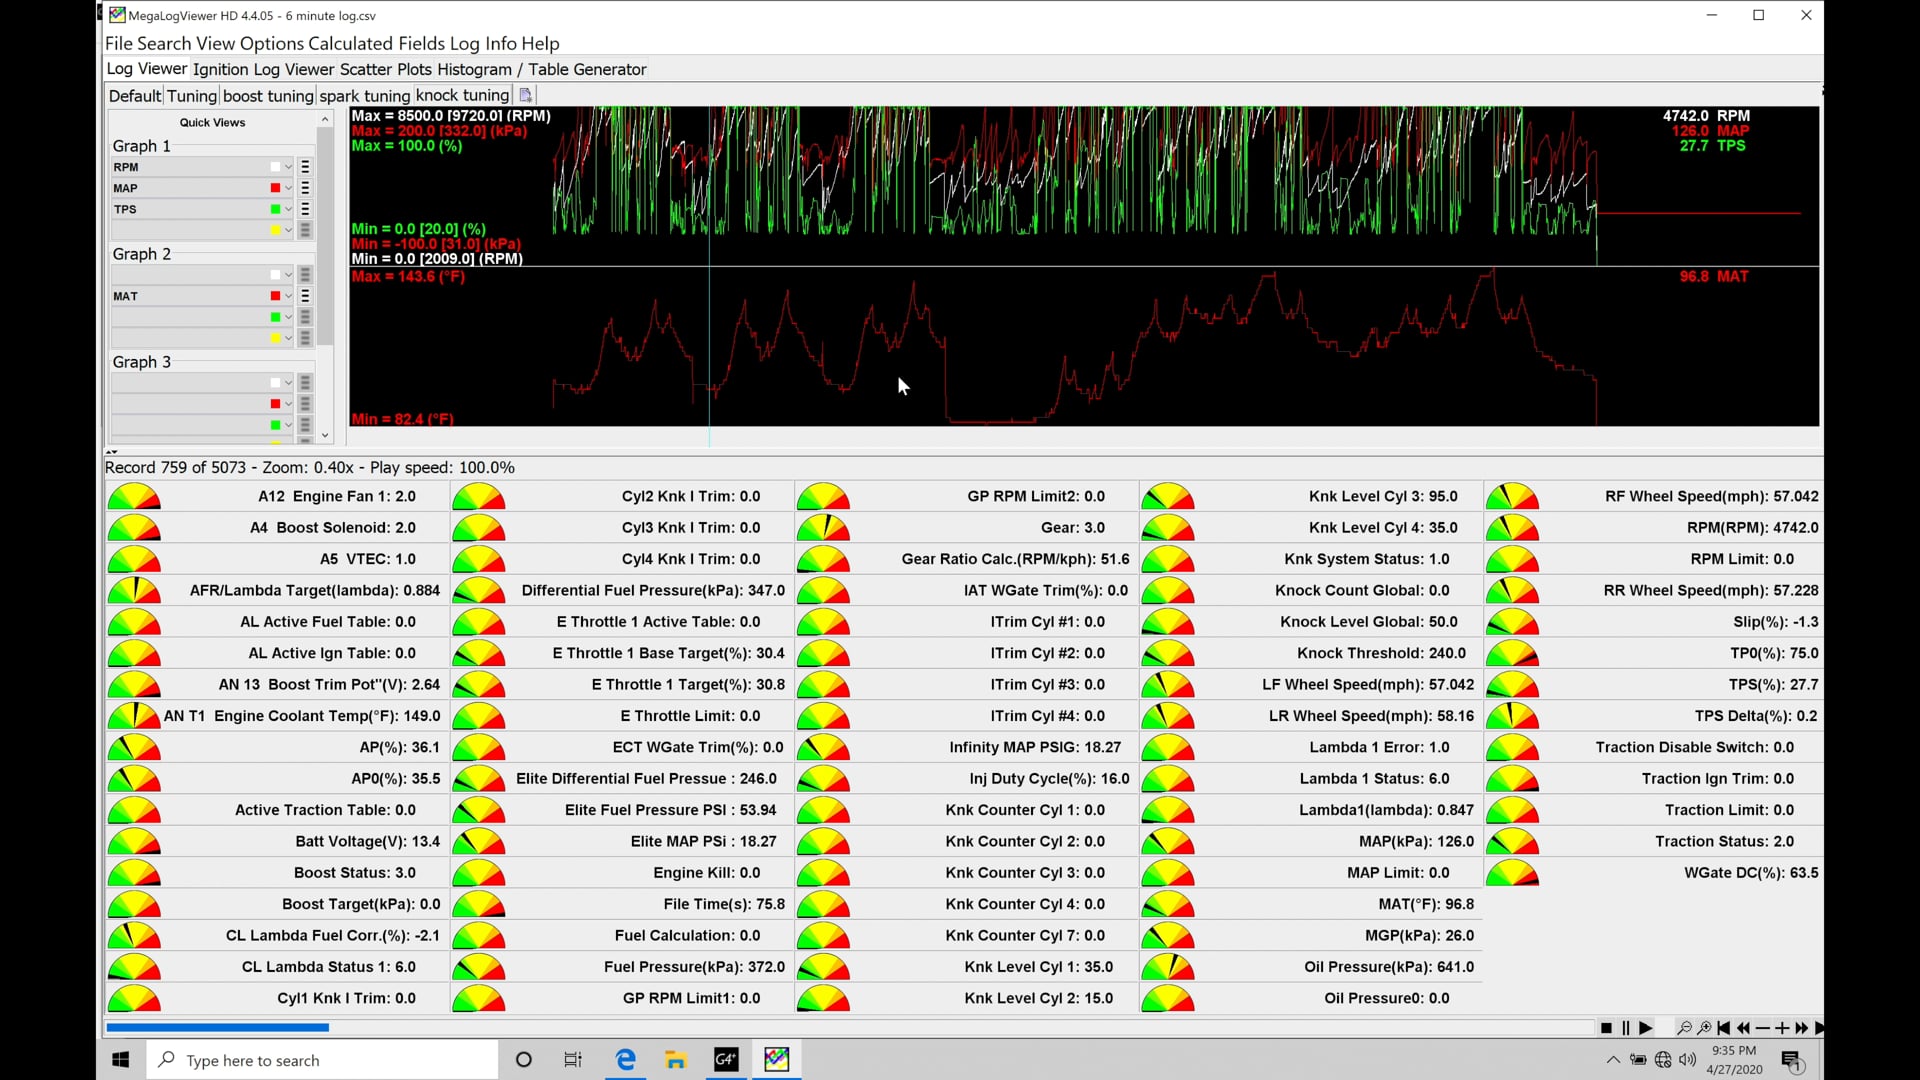1920x1080 pixels.
Task: Switch to the spark tuning workspace tab
Action: (x=364, y=95)
